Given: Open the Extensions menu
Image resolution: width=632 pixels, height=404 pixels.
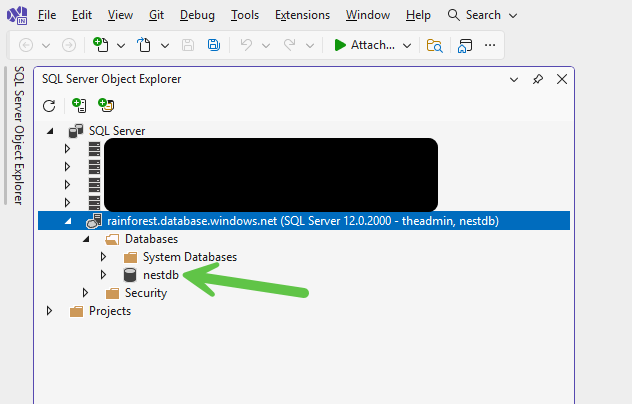Looking at the screenshot, I should (302, 15).
